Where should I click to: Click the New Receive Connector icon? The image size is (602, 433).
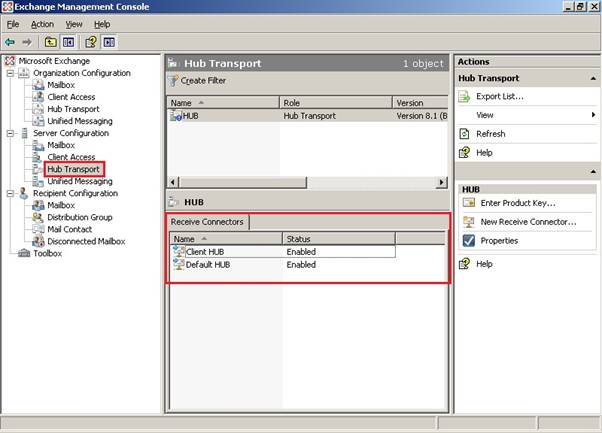pyautogui.click(x=469, y=221)
